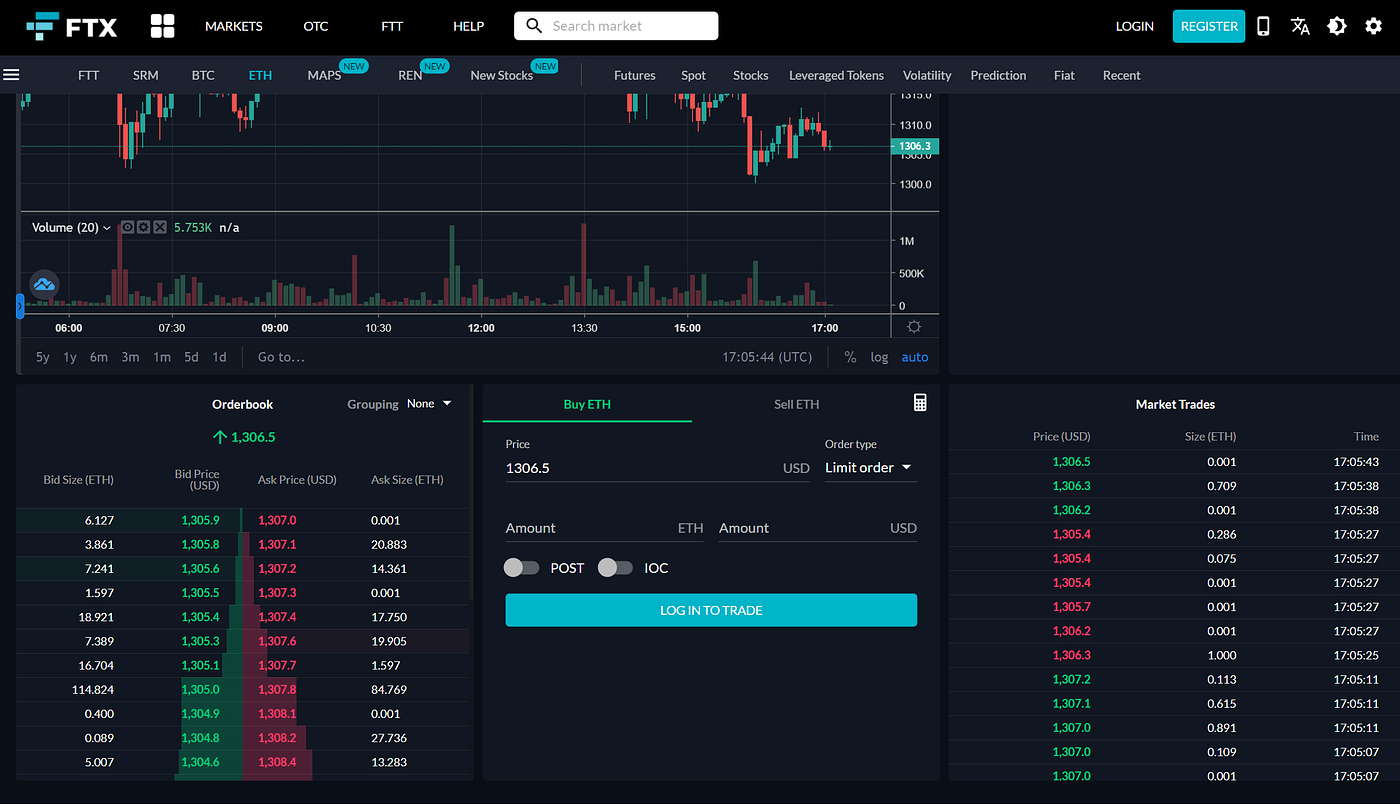
Task: Remove the Volume indicator with X
Action: (x=159, y=227)
